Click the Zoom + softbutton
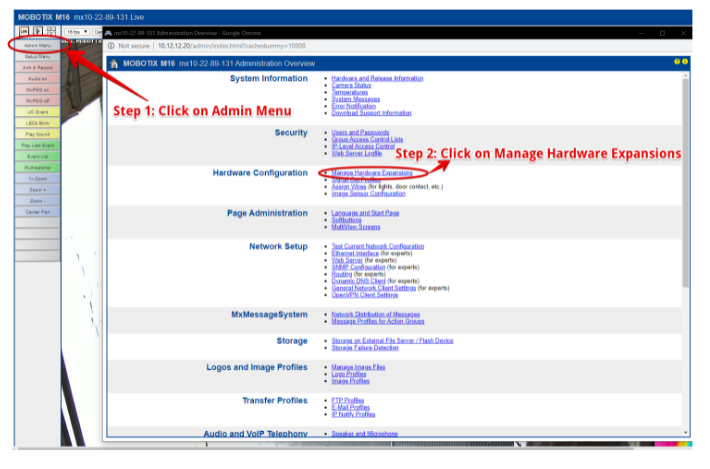Viewport: 710px width, 469px height. pyautogui.click(x=38, y=190)
